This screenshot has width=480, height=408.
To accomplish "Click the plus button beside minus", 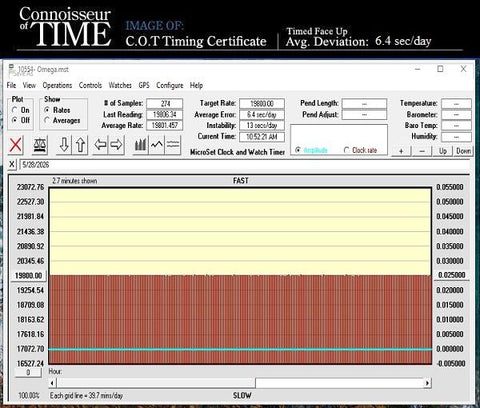I will click(401, 151).
